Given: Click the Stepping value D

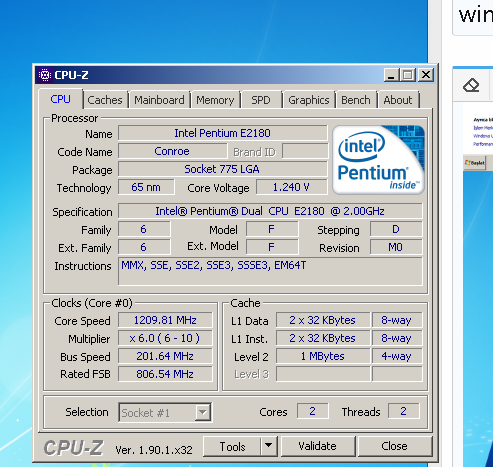Looking at the screenshot, I should pos(396,229).
